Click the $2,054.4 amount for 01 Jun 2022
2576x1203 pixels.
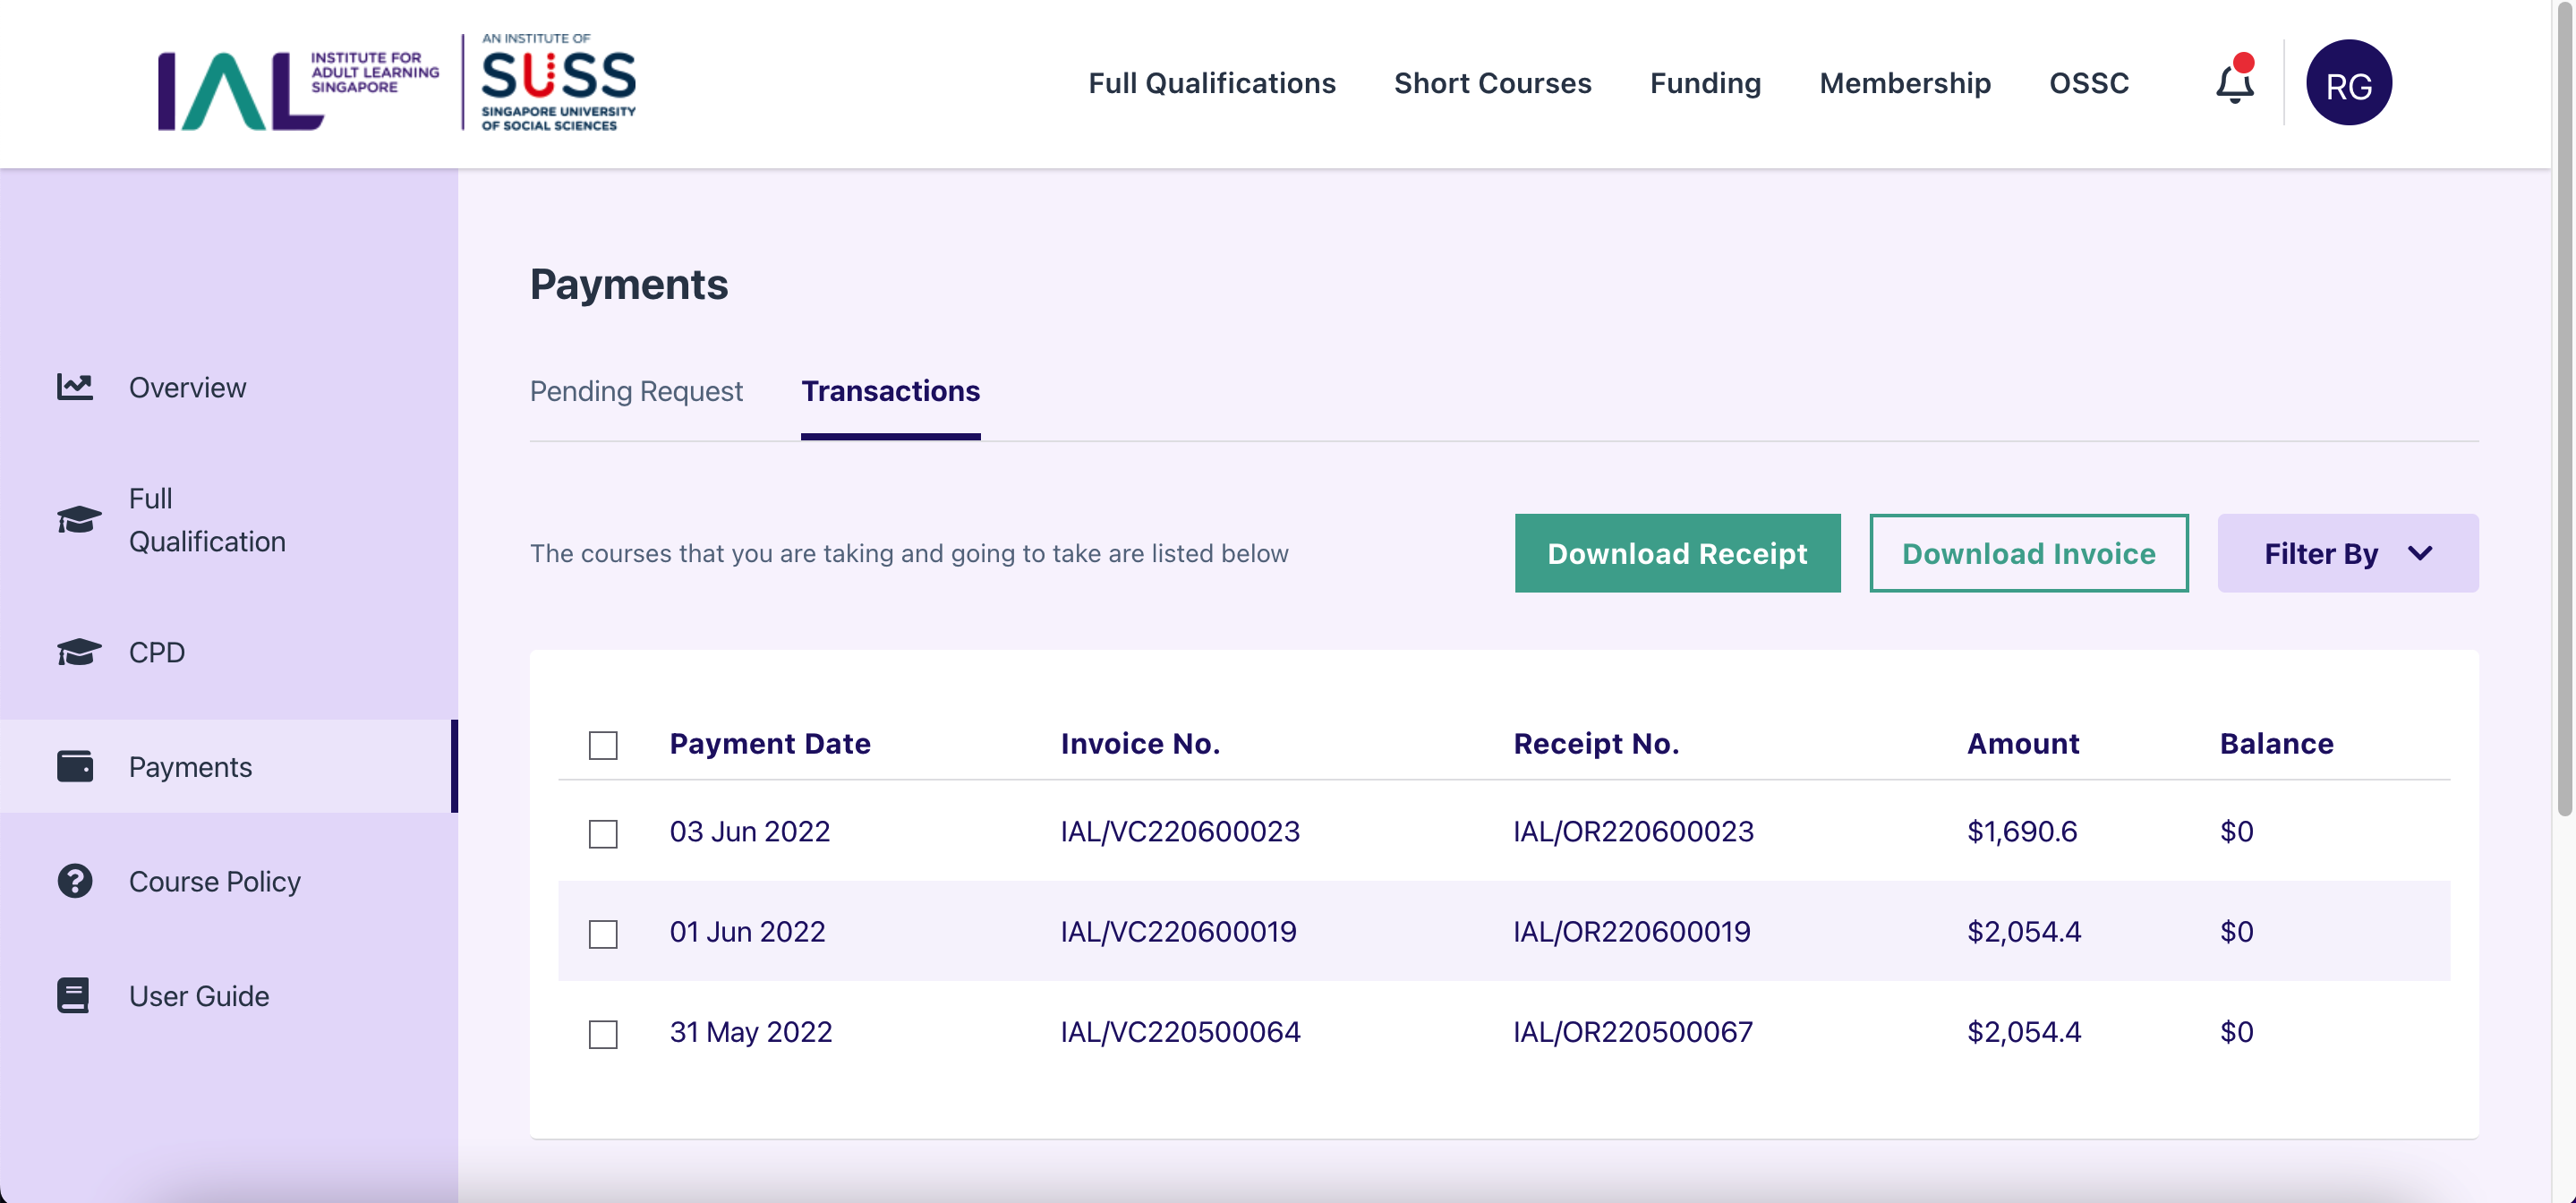point(2024,932)
